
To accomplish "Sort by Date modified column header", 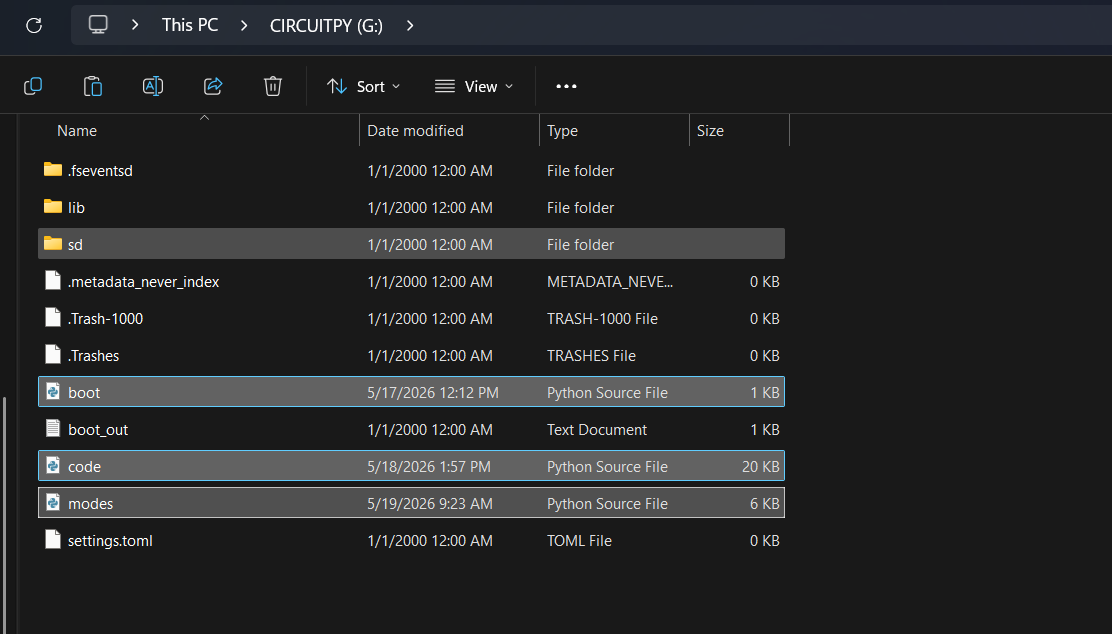I will 415,130.
